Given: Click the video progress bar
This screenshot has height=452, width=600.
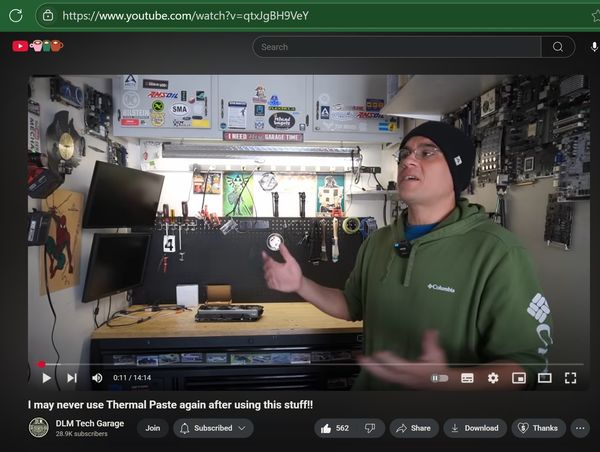Looking at the screenshot, I should point(300,364).
